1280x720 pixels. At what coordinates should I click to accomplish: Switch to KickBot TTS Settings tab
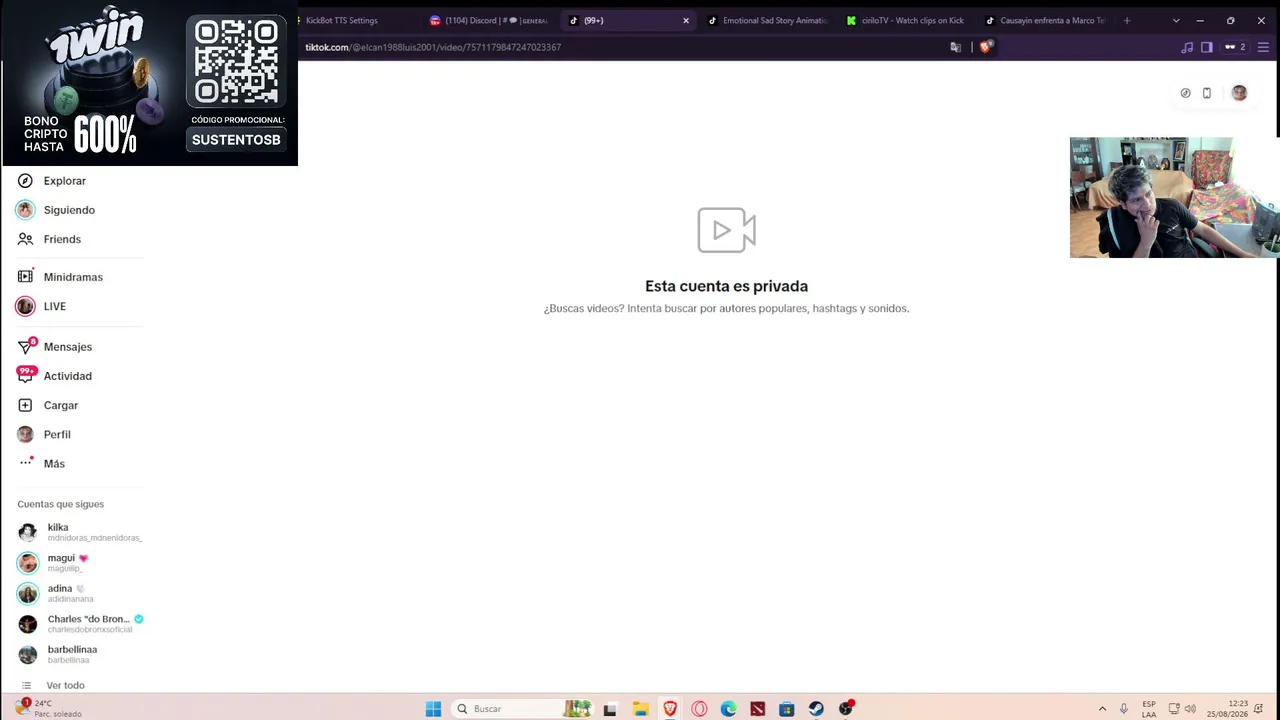(x=359, y=20)
